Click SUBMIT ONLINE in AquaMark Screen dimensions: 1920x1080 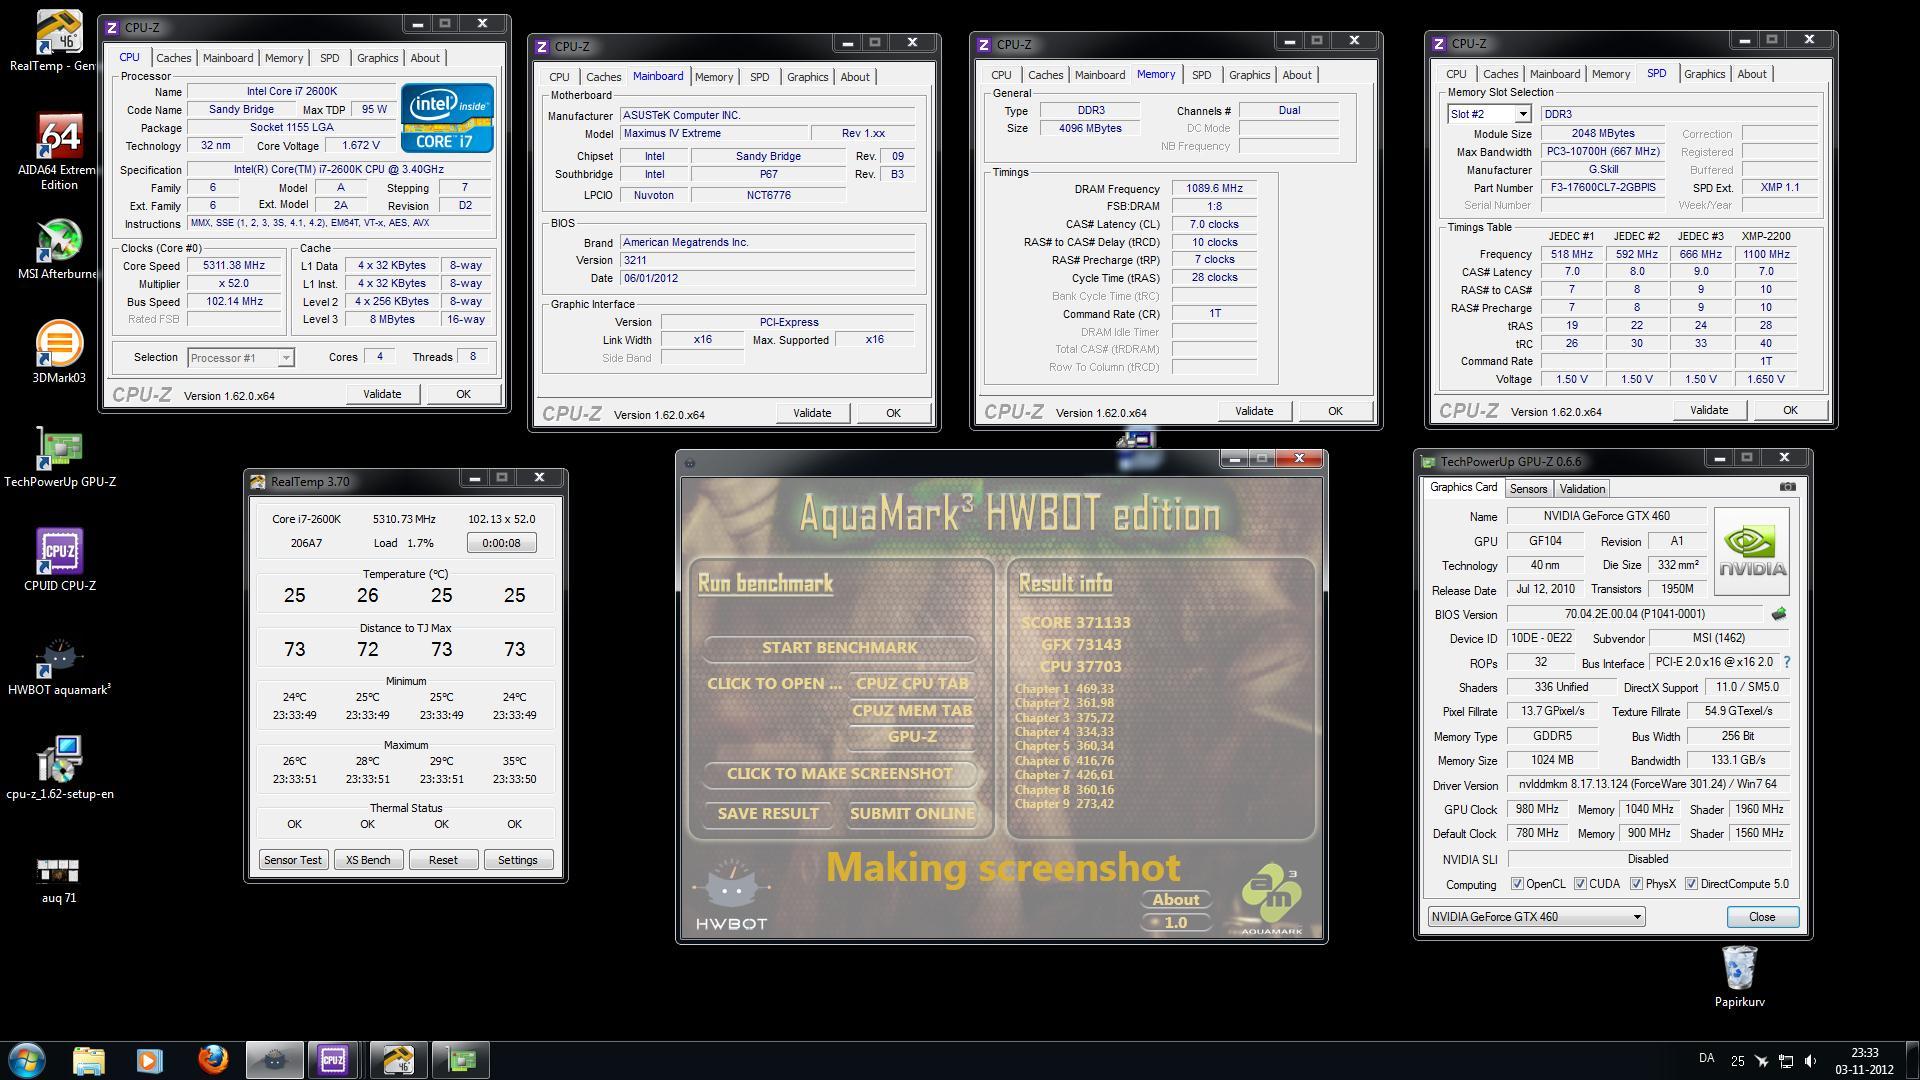click(912, 814)
